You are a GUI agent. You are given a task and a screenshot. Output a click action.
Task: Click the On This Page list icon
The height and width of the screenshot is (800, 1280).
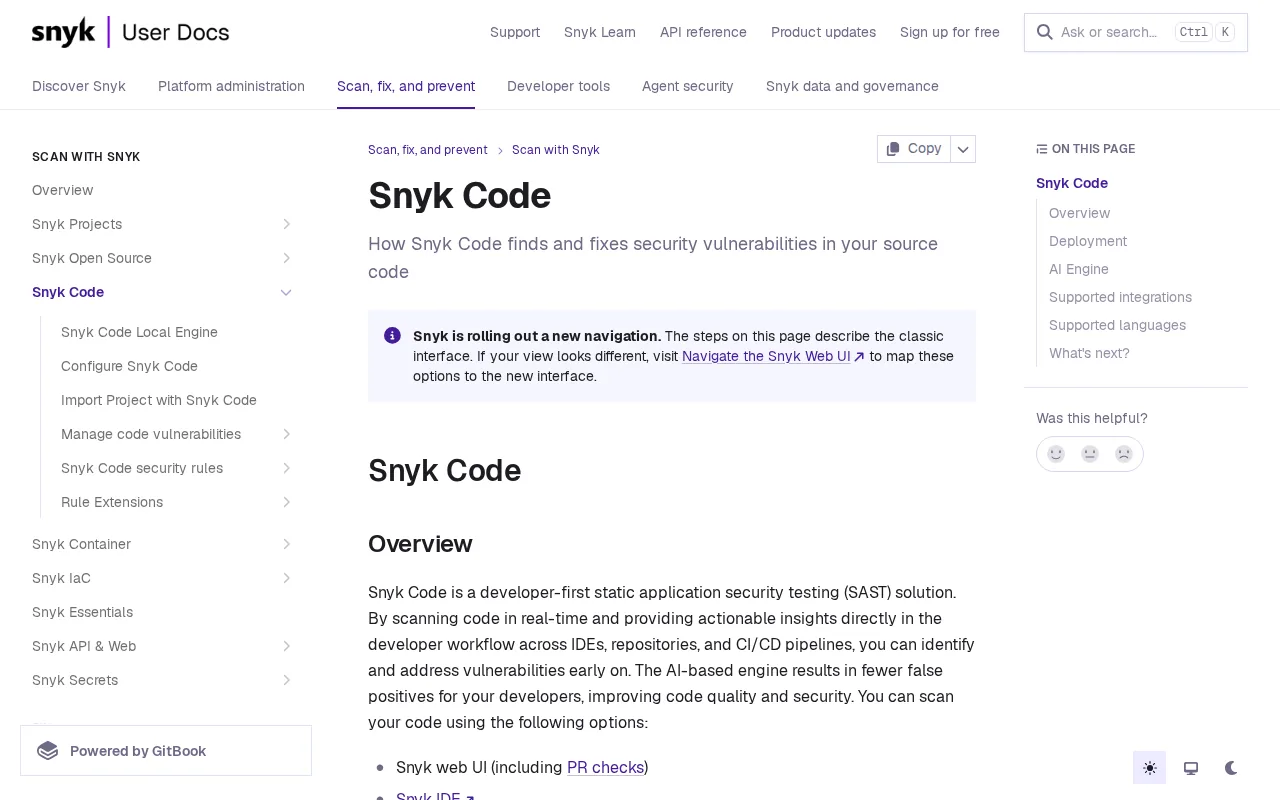tap(1042, 149)
